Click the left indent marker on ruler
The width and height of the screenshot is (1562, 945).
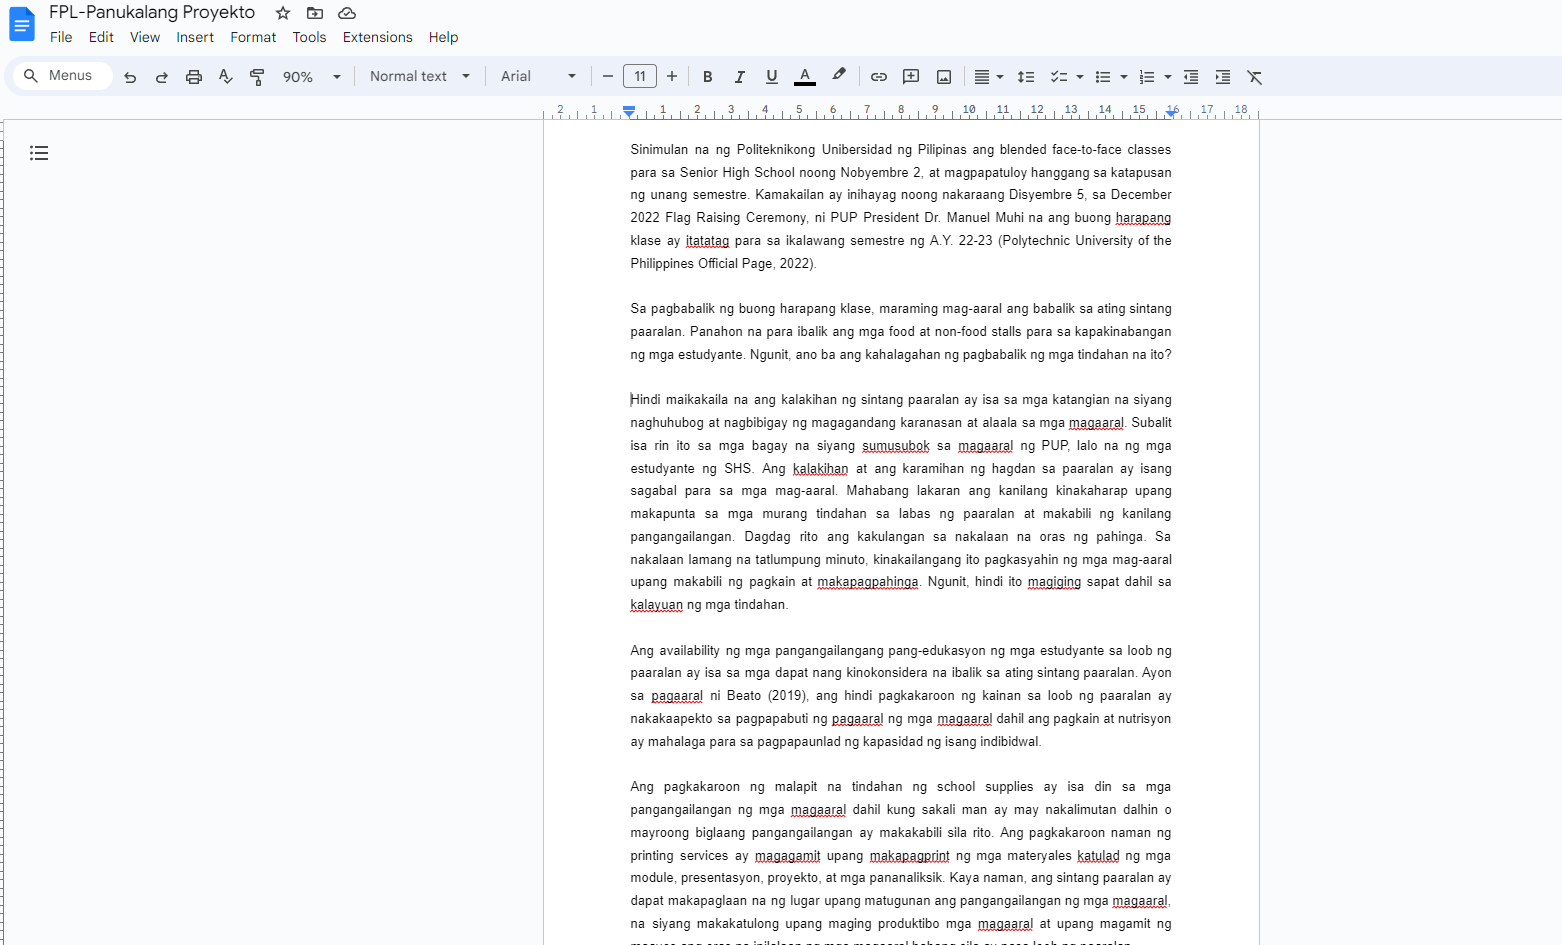629,112
